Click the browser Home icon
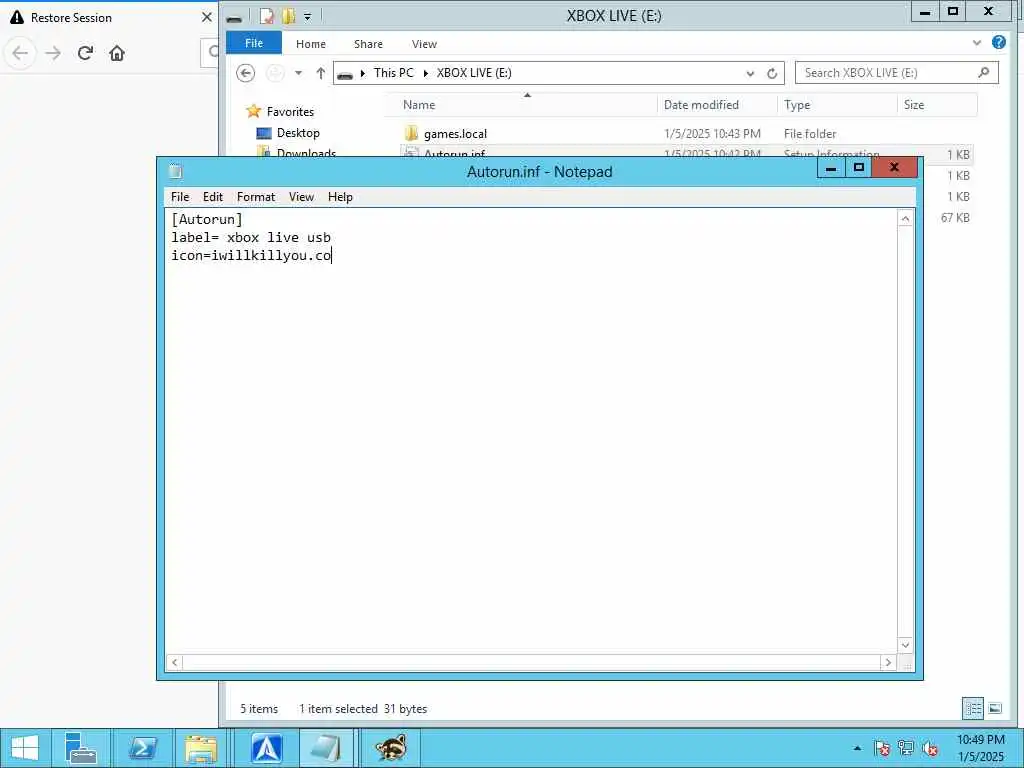The image size is (1024, 768). (117, 53)
